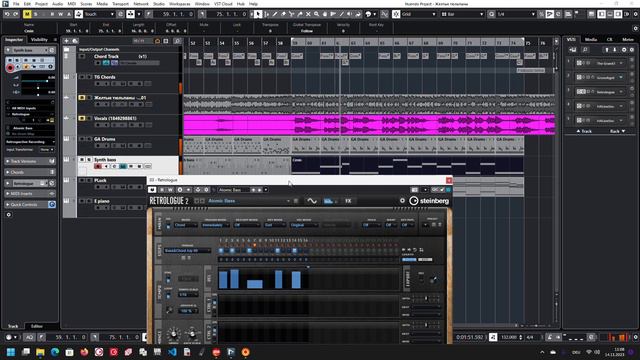Open Retrologue oscillator wave page
Viewport: 640px width, 360px height.
(x=312, y=201)
